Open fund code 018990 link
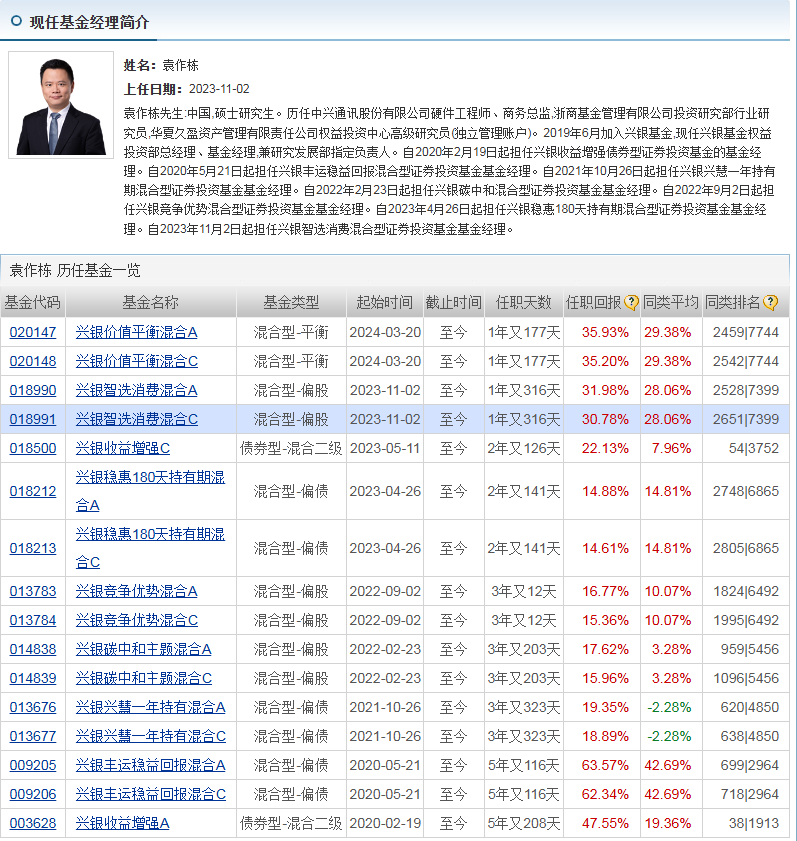The image size is (797, 841). pos(33,390)
